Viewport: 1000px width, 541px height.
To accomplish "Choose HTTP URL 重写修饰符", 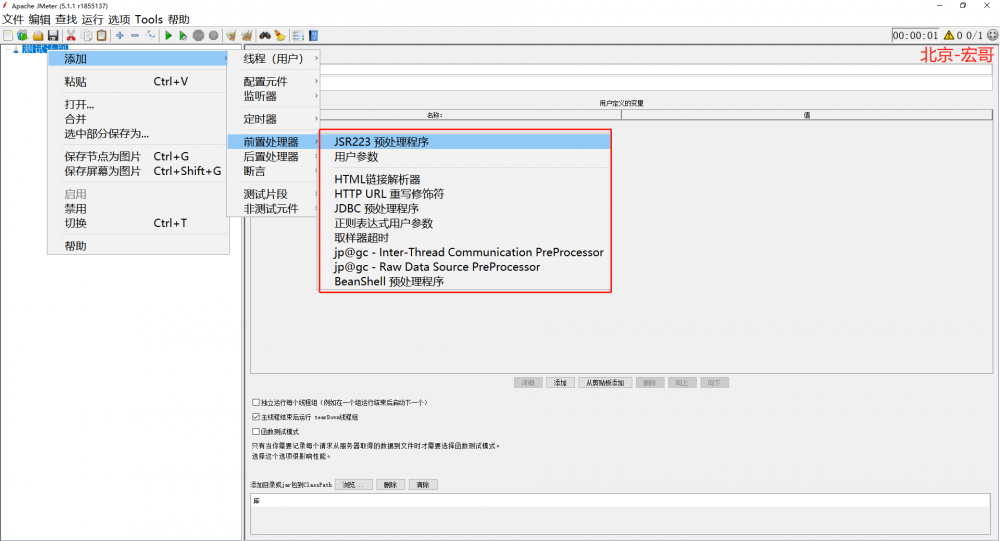I will coord(465,194).
